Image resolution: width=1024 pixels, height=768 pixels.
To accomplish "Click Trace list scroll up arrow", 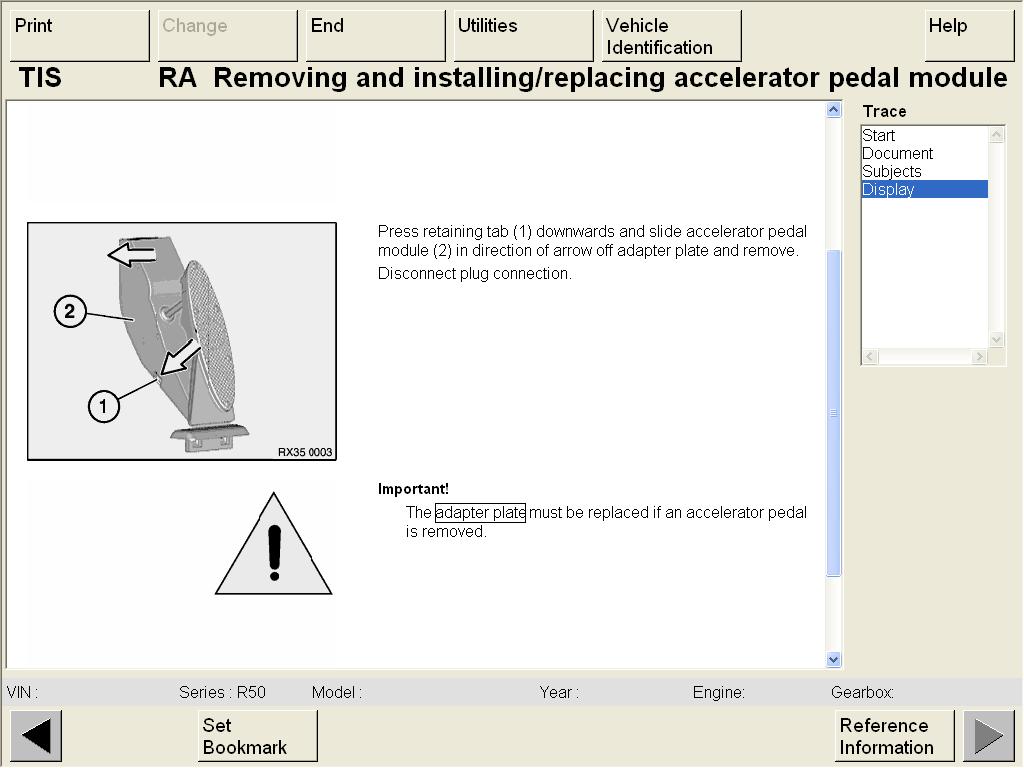I will pyautogui.click(x=996, y=135).
